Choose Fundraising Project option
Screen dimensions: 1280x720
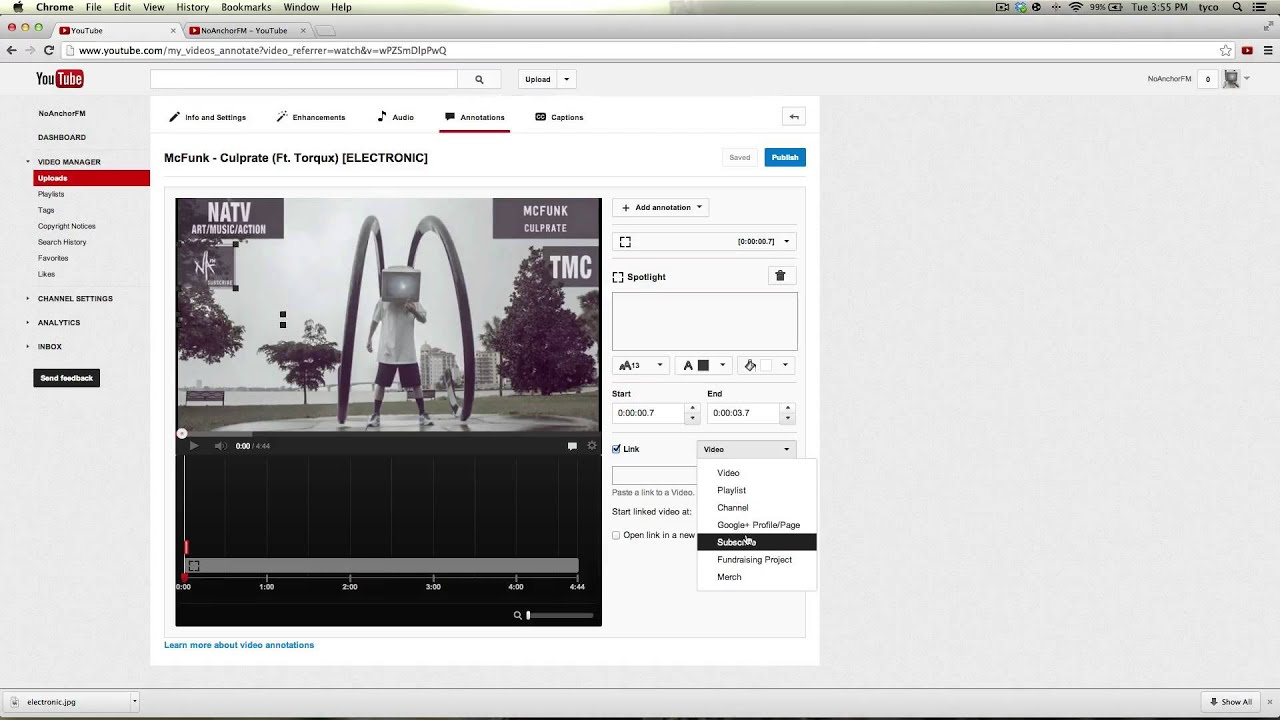[x=757, y=559]
